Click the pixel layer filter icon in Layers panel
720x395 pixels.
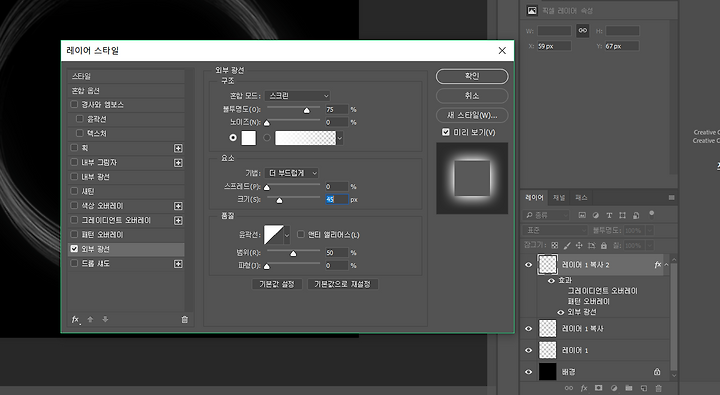pyautogui.click(x=582, y=215)
